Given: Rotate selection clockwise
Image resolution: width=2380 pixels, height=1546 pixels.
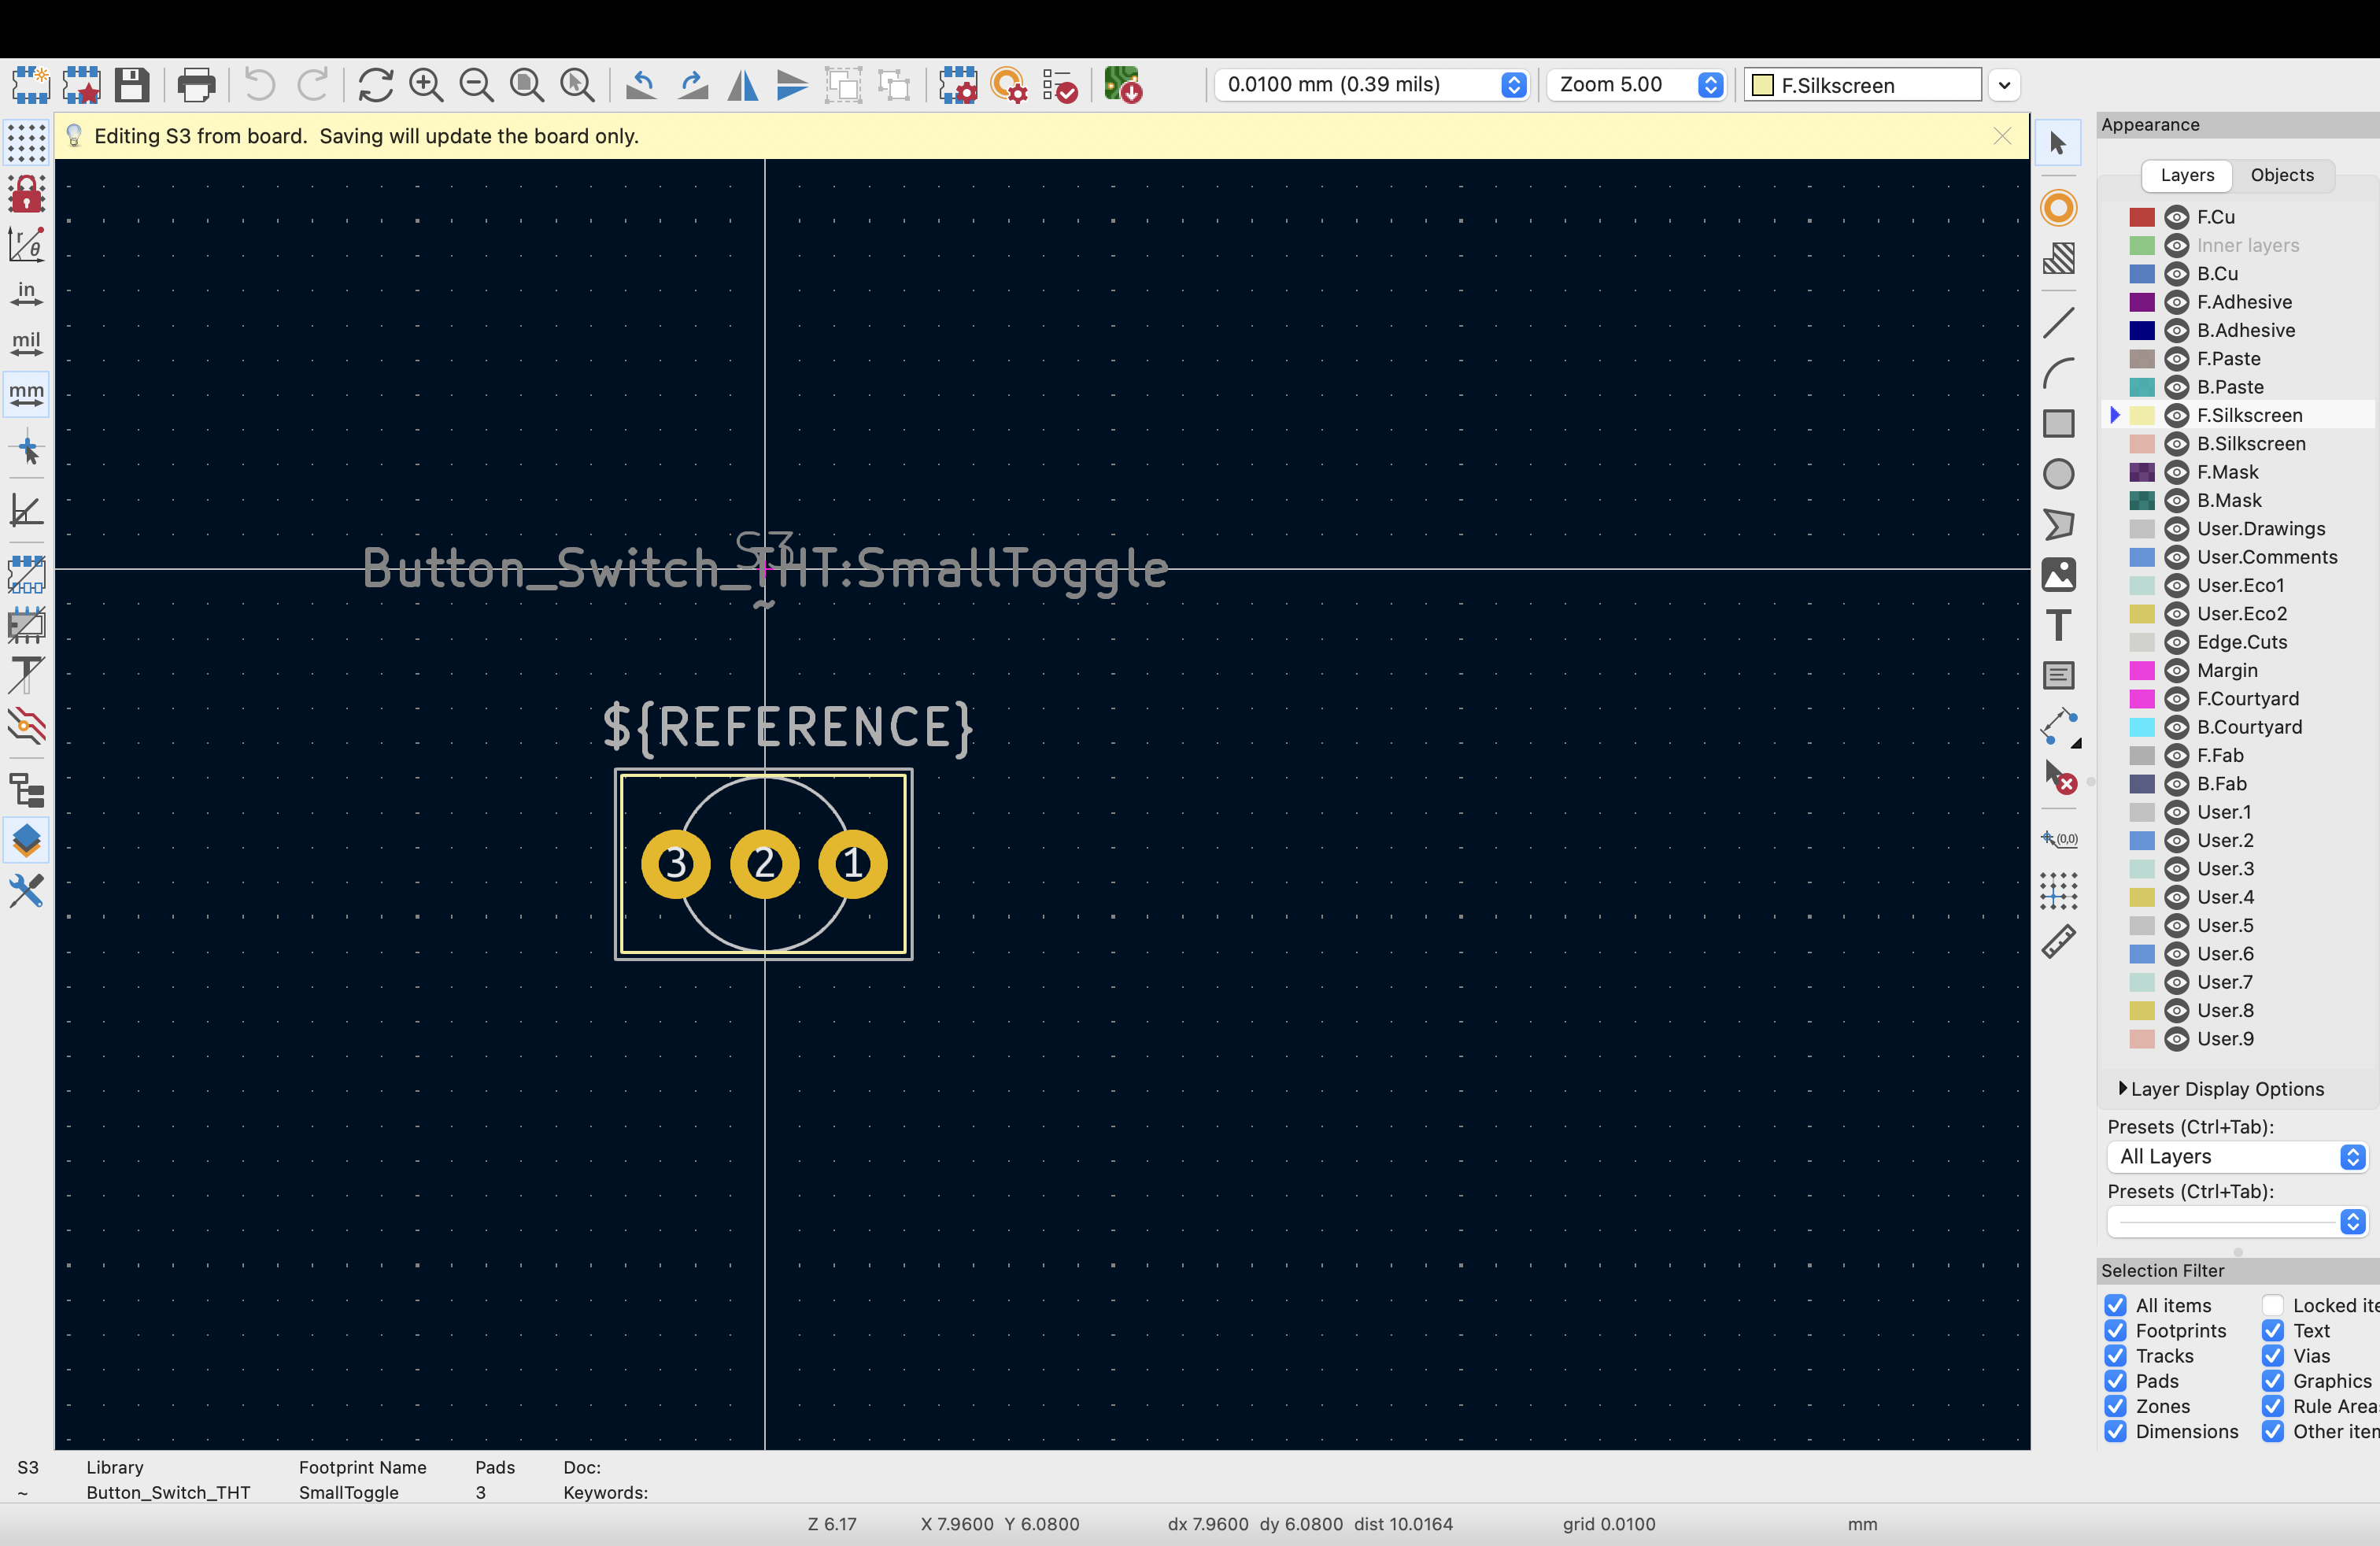Looking at the screenshot, I should (x=692, y=85).
